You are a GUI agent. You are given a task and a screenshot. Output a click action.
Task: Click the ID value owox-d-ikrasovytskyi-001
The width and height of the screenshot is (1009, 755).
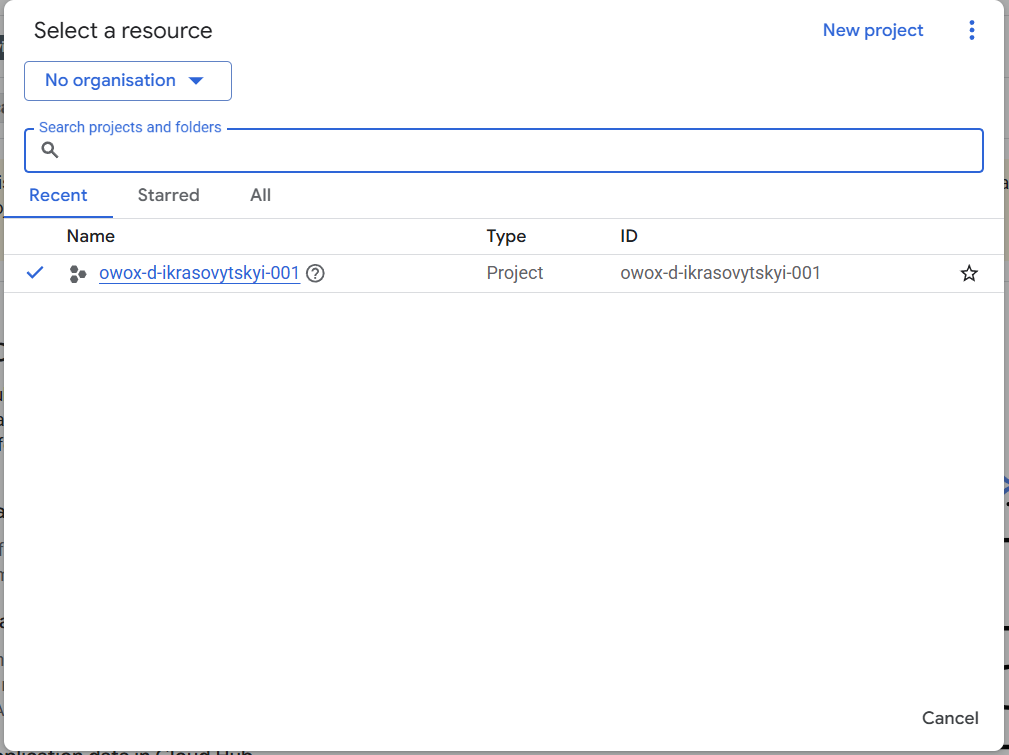[720, 273]
